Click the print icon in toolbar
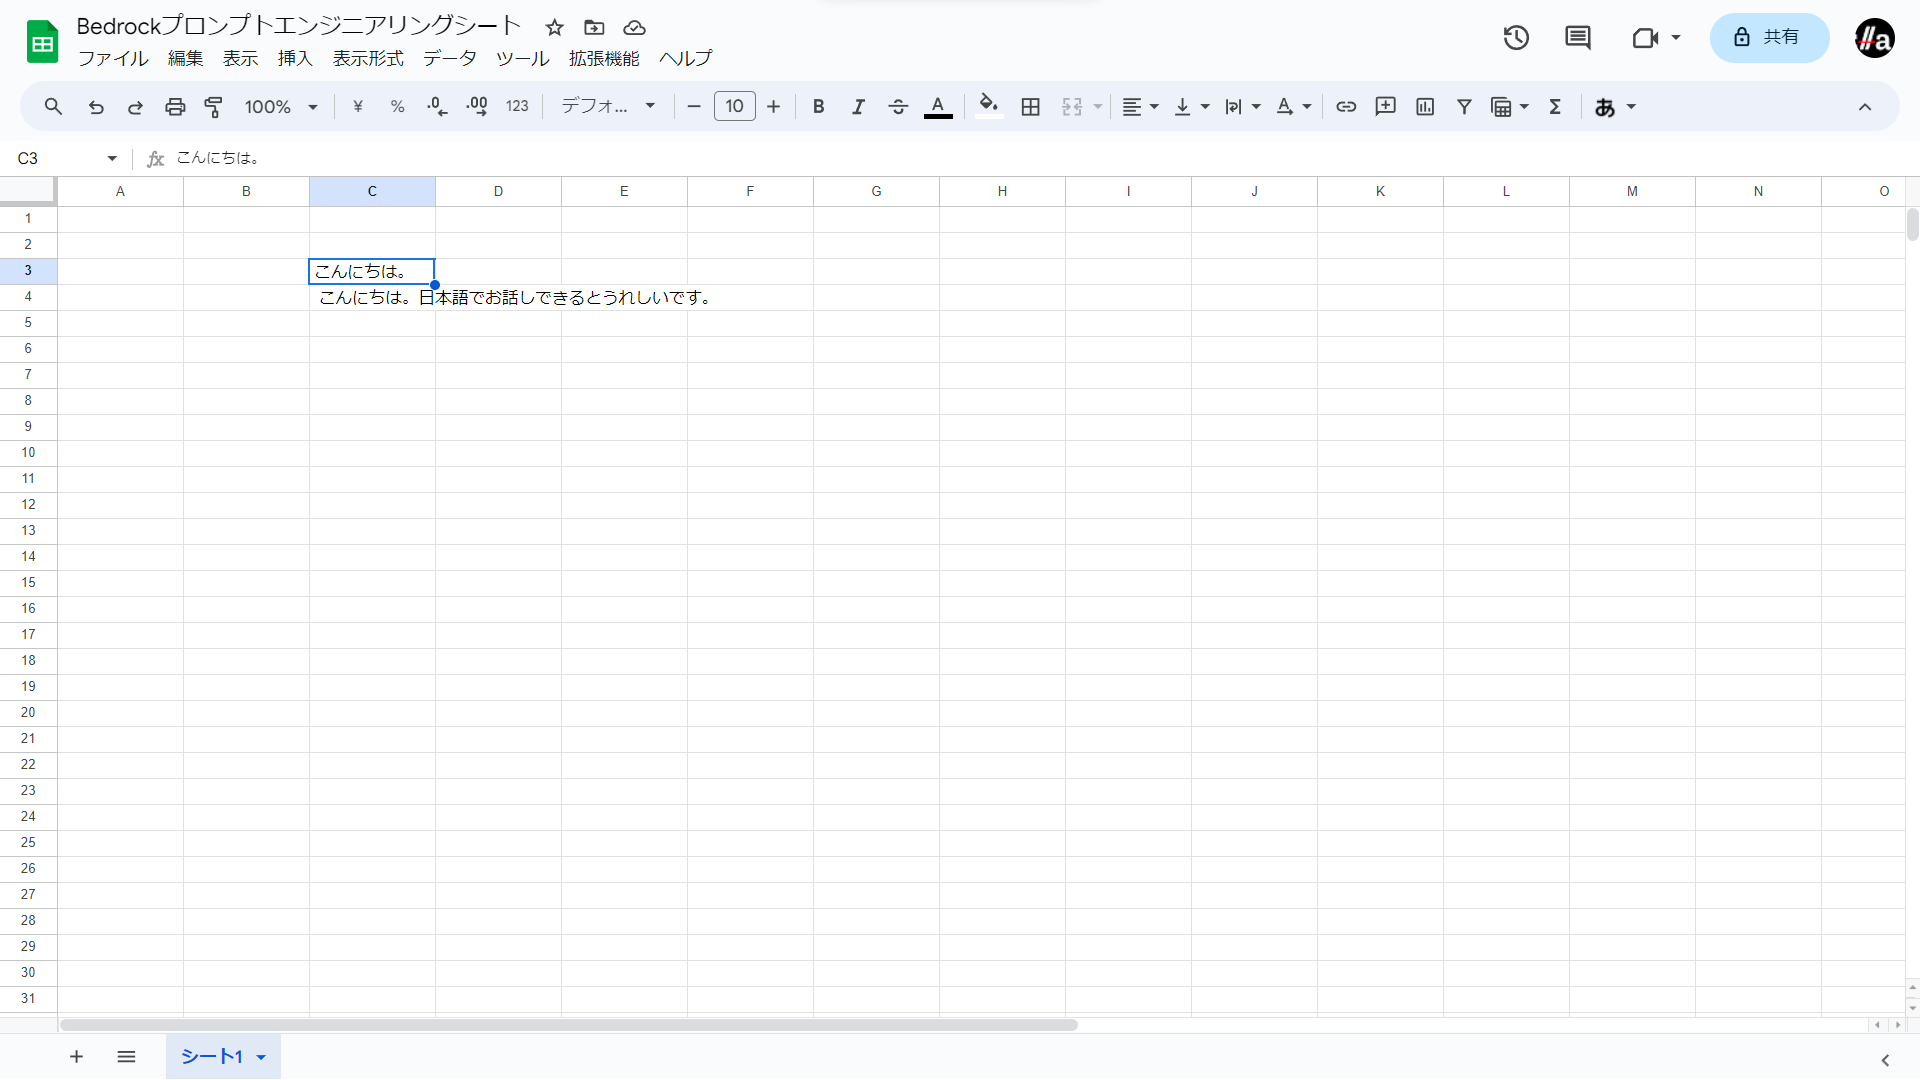1920x1080 pixels. point(175,107)
